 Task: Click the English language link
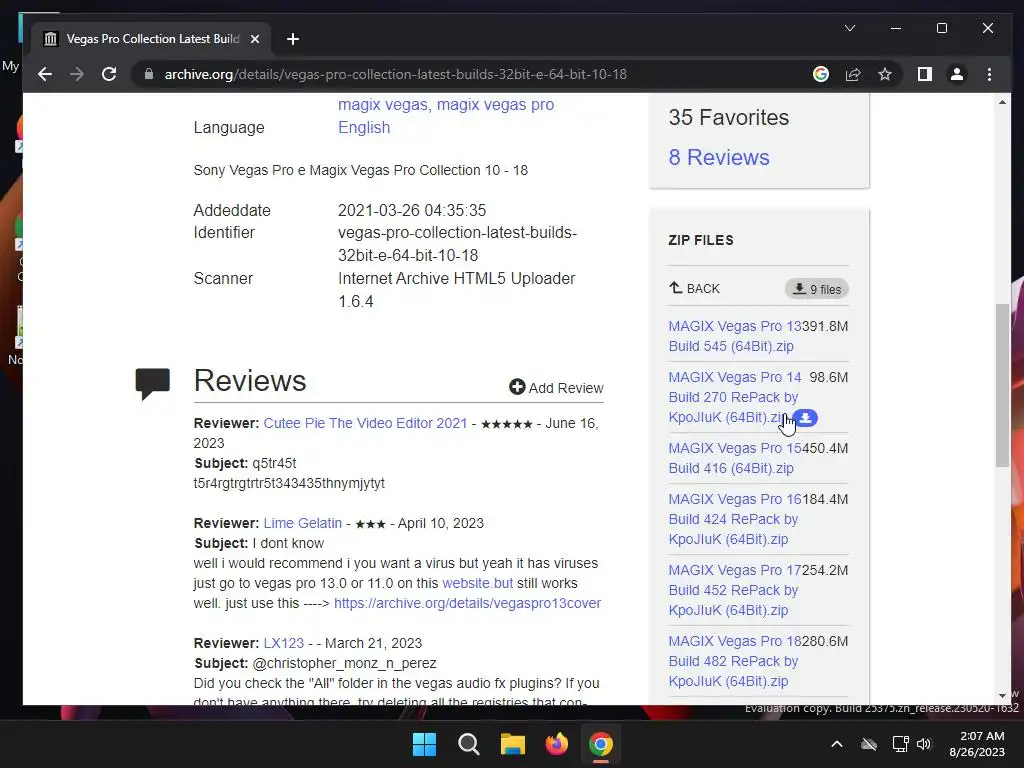pyautogui.click(x=364, y=127)
